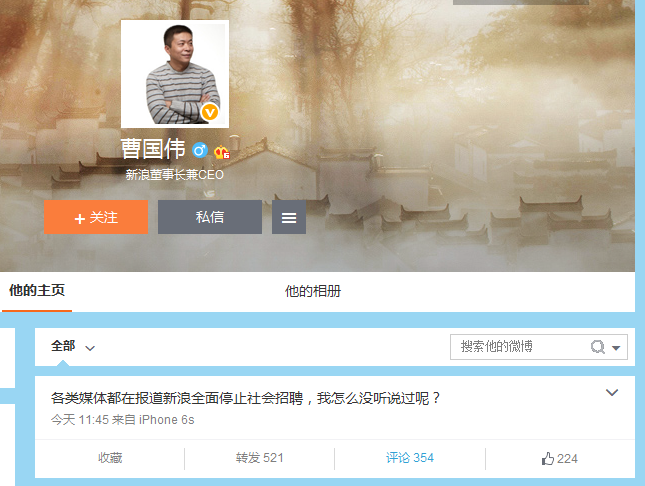Expand the post options chevron
This screenshot has width=645, height=486.
tap(613, 393)
